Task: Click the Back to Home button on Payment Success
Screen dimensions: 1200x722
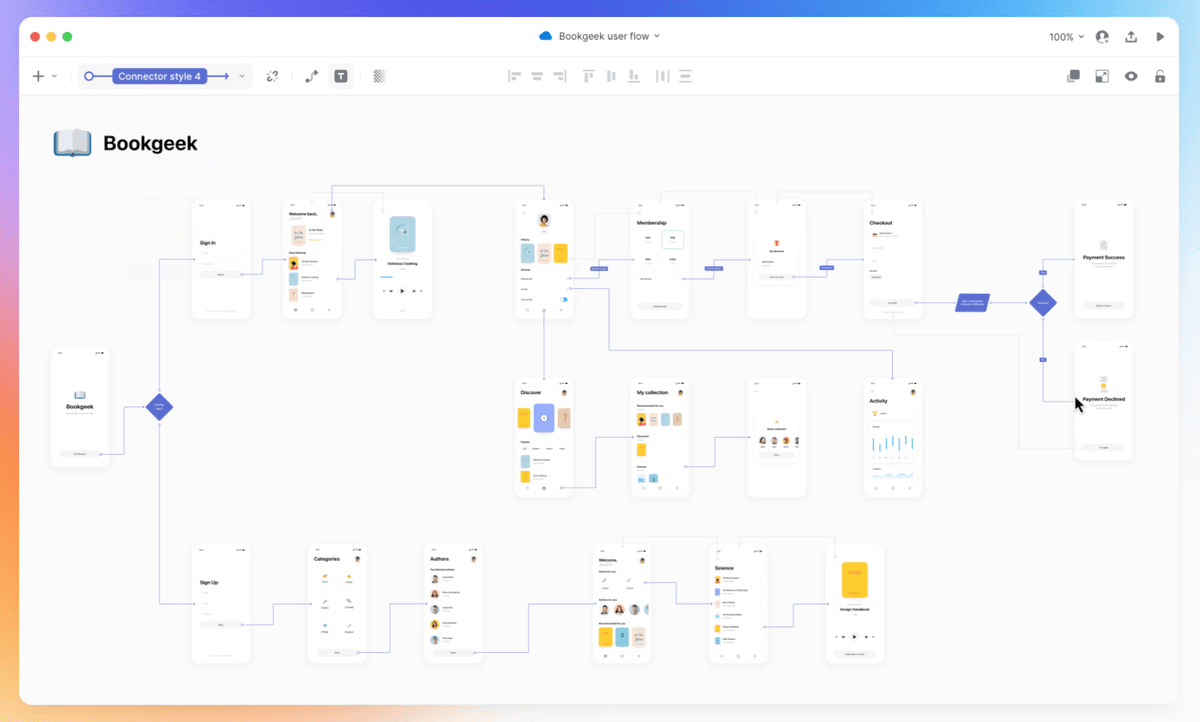Action: click(1104, 305)
